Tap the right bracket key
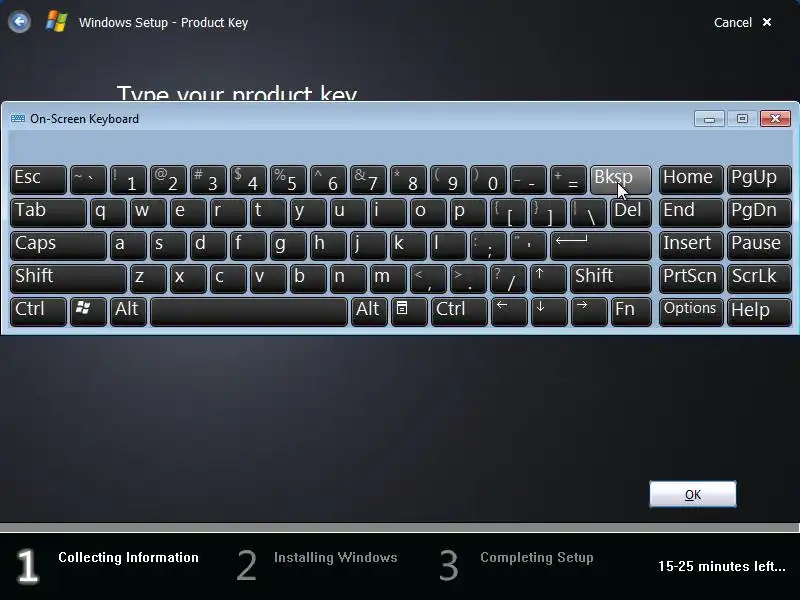800x600 pixels. pos(548,213)
